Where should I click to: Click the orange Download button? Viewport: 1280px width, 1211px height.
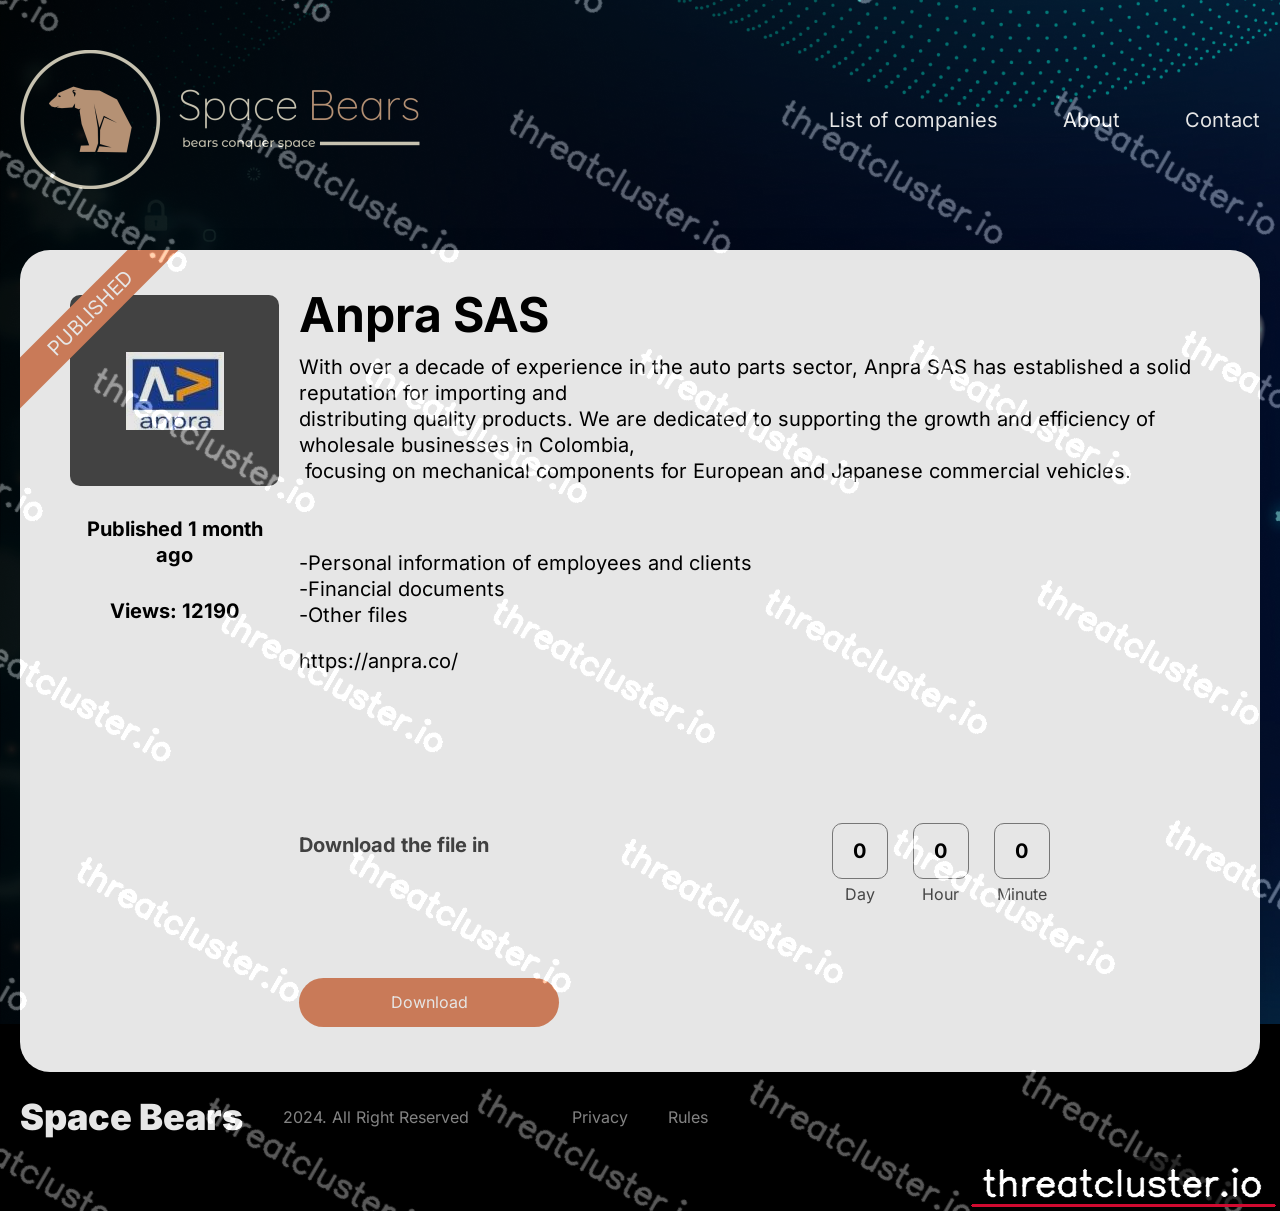pos(429,1002)
